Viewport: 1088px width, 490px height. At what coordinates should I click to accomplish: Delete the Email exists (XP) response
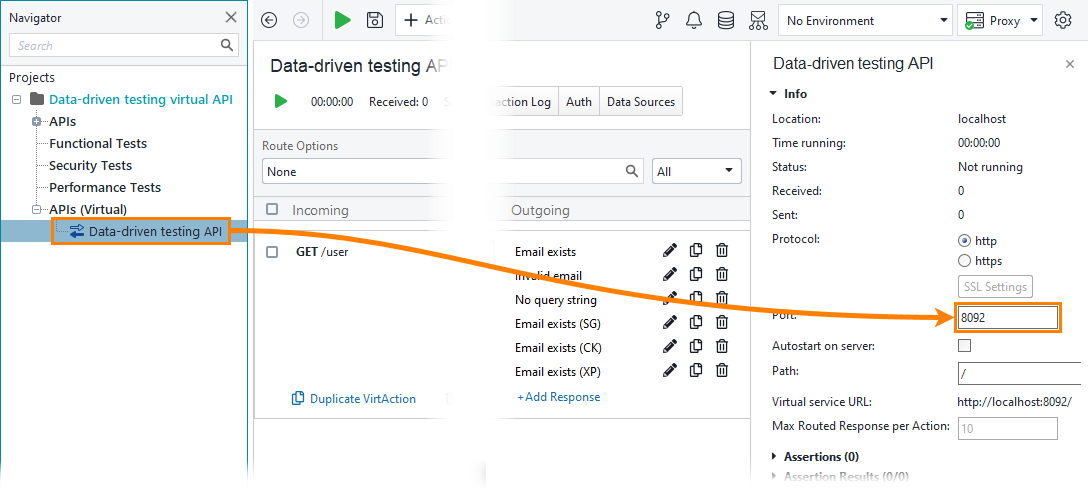click(x=722, y=371)
